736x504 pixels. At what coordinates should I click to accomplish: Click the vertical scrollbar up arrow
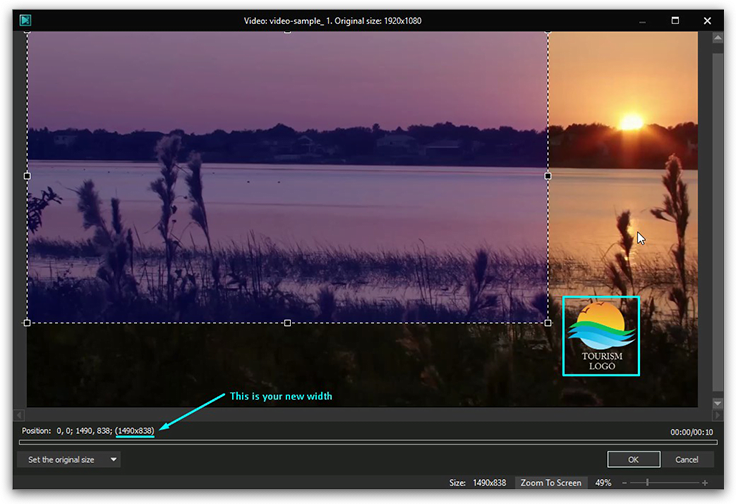click(717, 39)
